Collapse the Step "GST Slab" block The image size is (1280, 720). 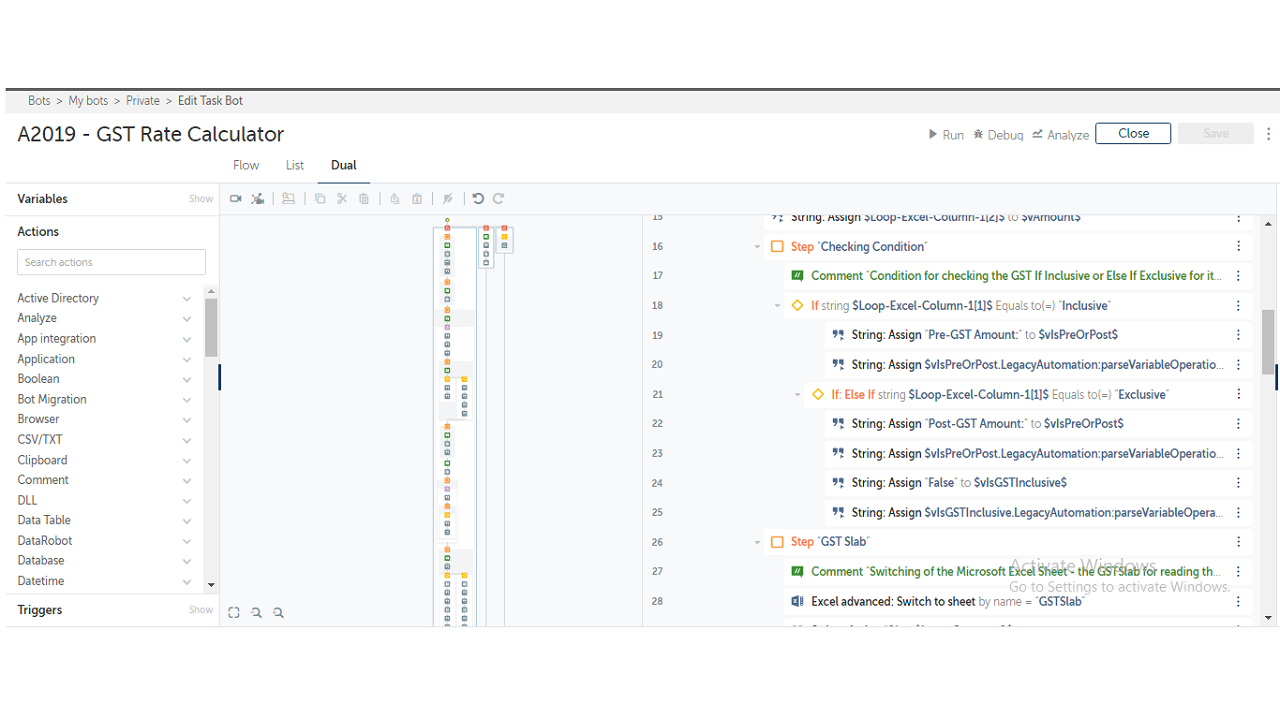tap(757, 542)
